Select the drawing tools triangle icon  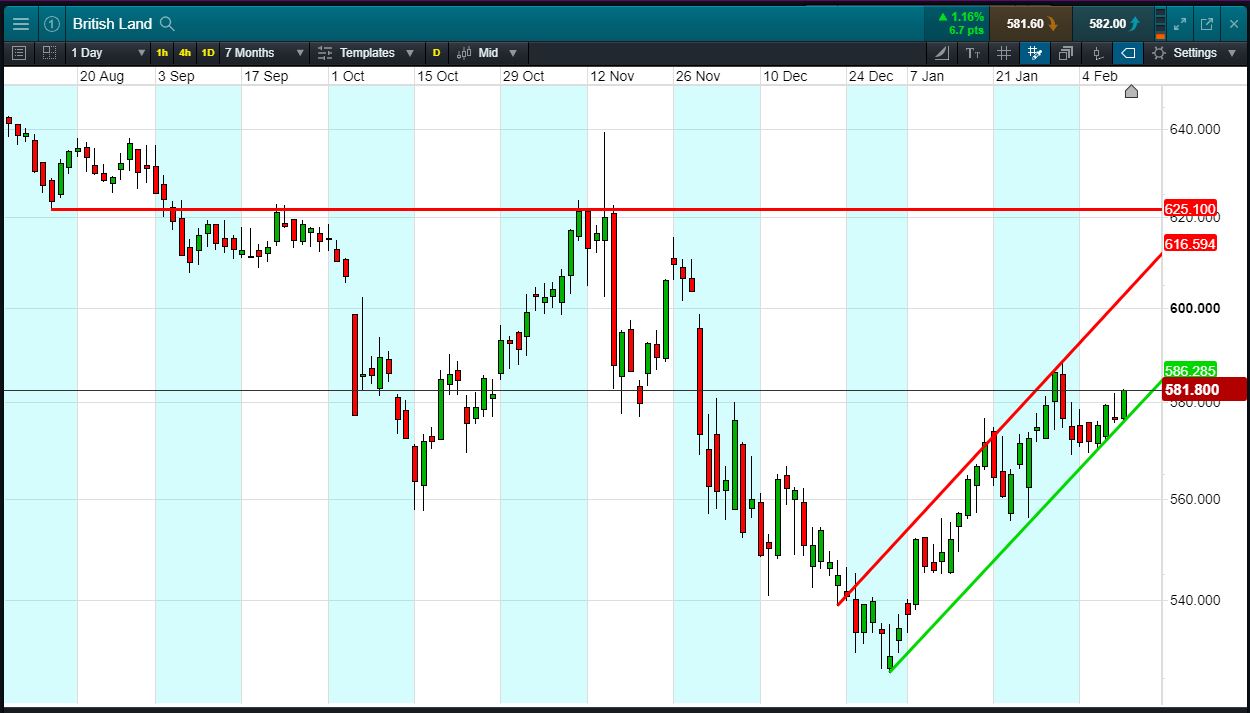pos(942,53)
